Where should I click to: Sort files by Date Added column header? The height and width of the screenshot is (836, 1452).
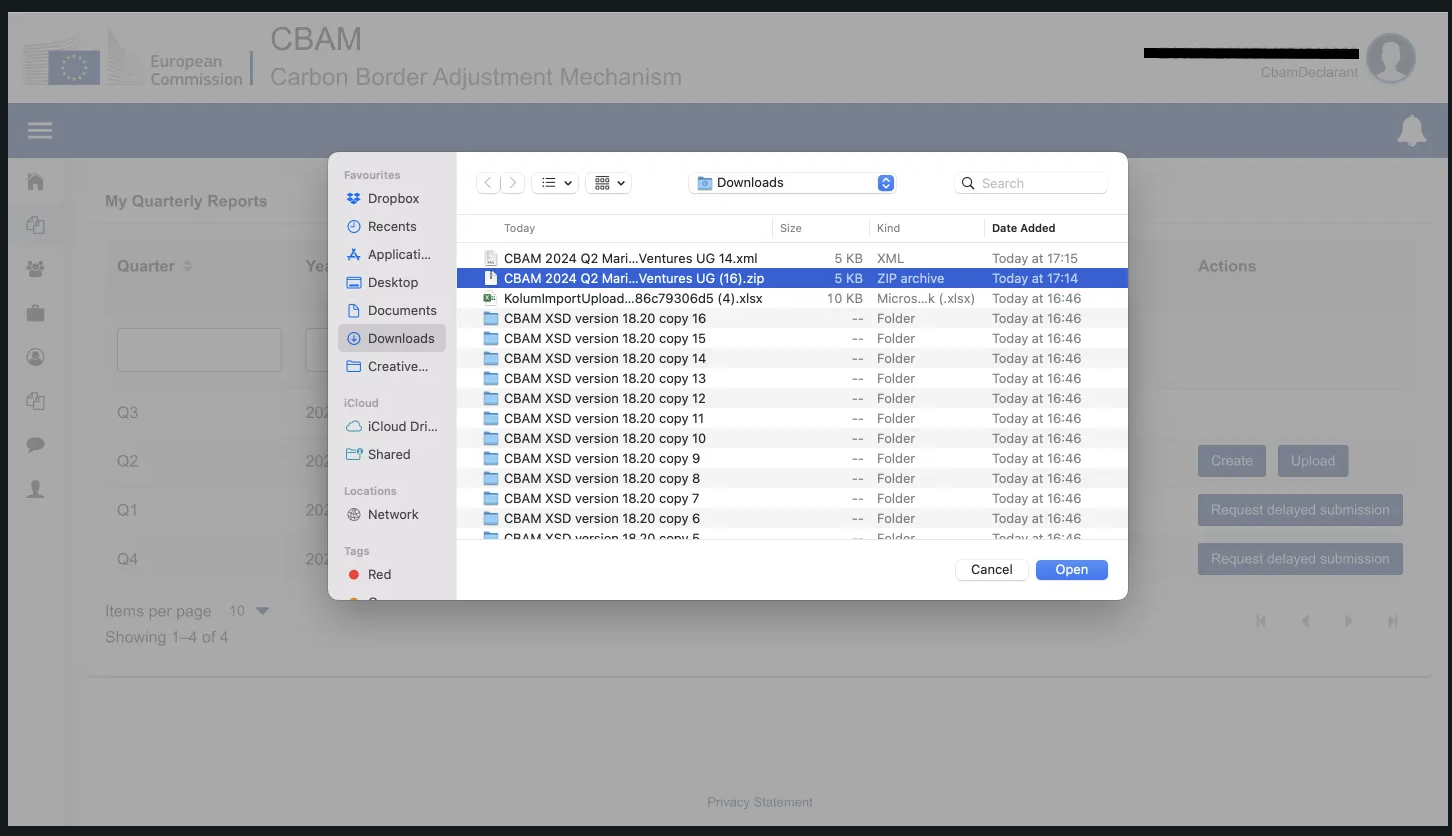point(1023,228)
